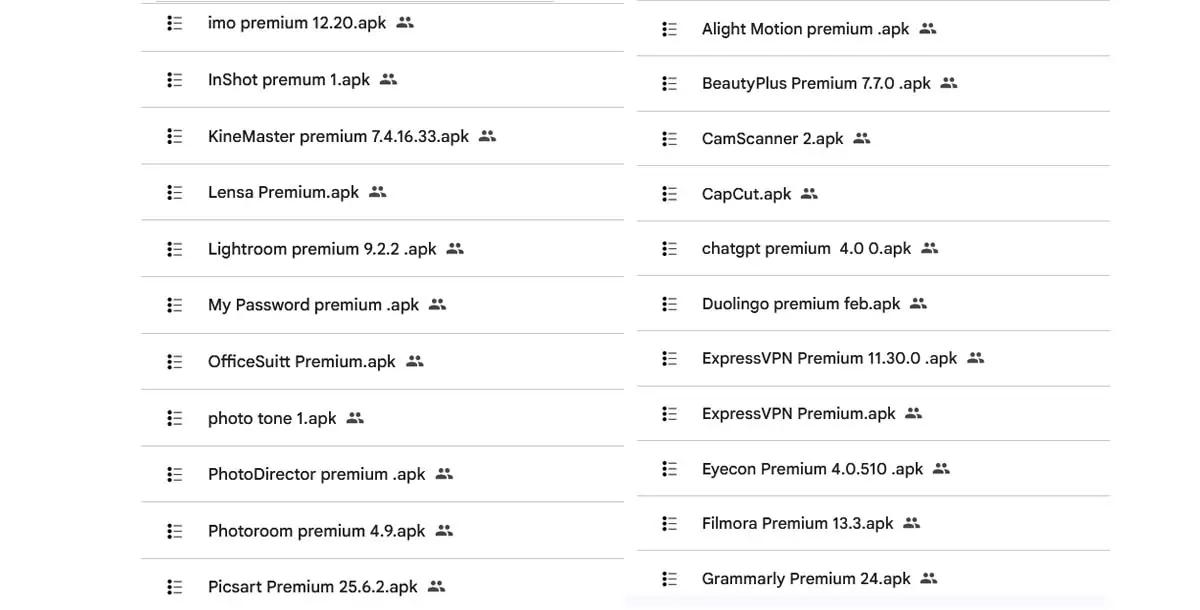Click the shared people icon next to InShot premum 1.apk
The image size is (1200, 610).
point(388,79)
